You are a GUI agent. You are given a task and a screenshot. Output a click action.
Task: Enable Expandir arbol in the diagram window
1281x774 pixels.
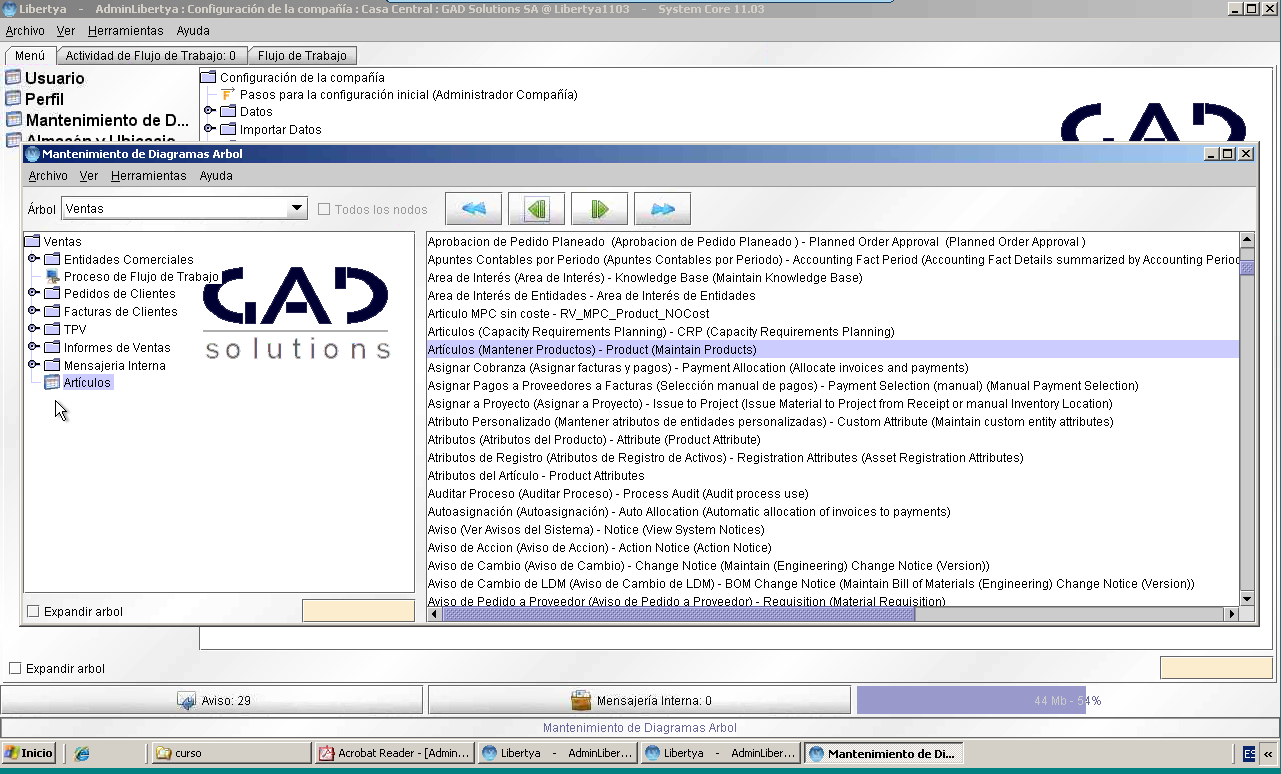33,611
